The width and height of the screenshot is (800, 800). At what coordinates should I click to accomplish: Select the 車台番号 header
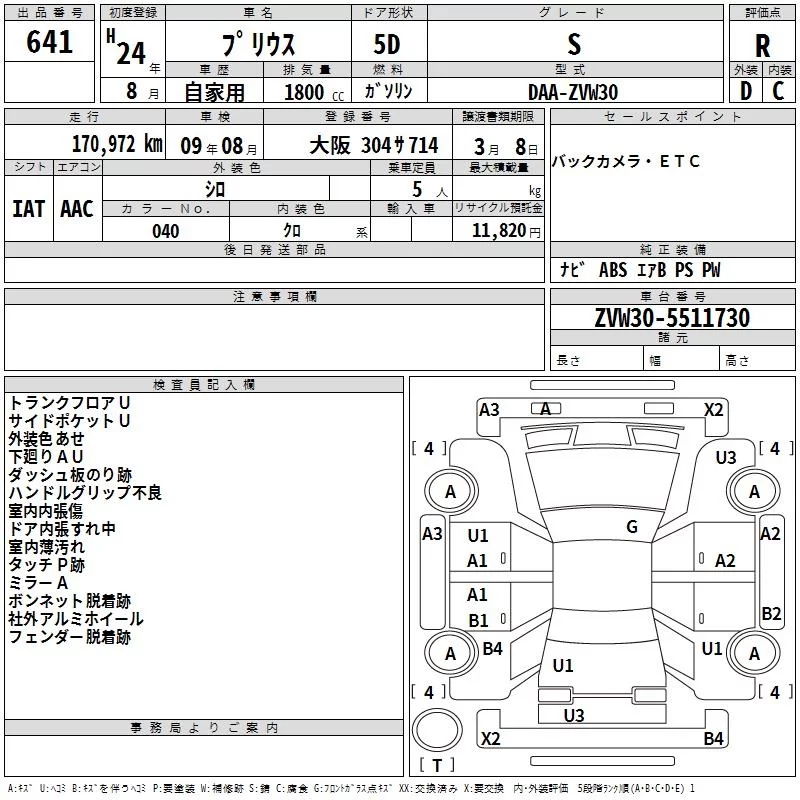pos(672,296)
